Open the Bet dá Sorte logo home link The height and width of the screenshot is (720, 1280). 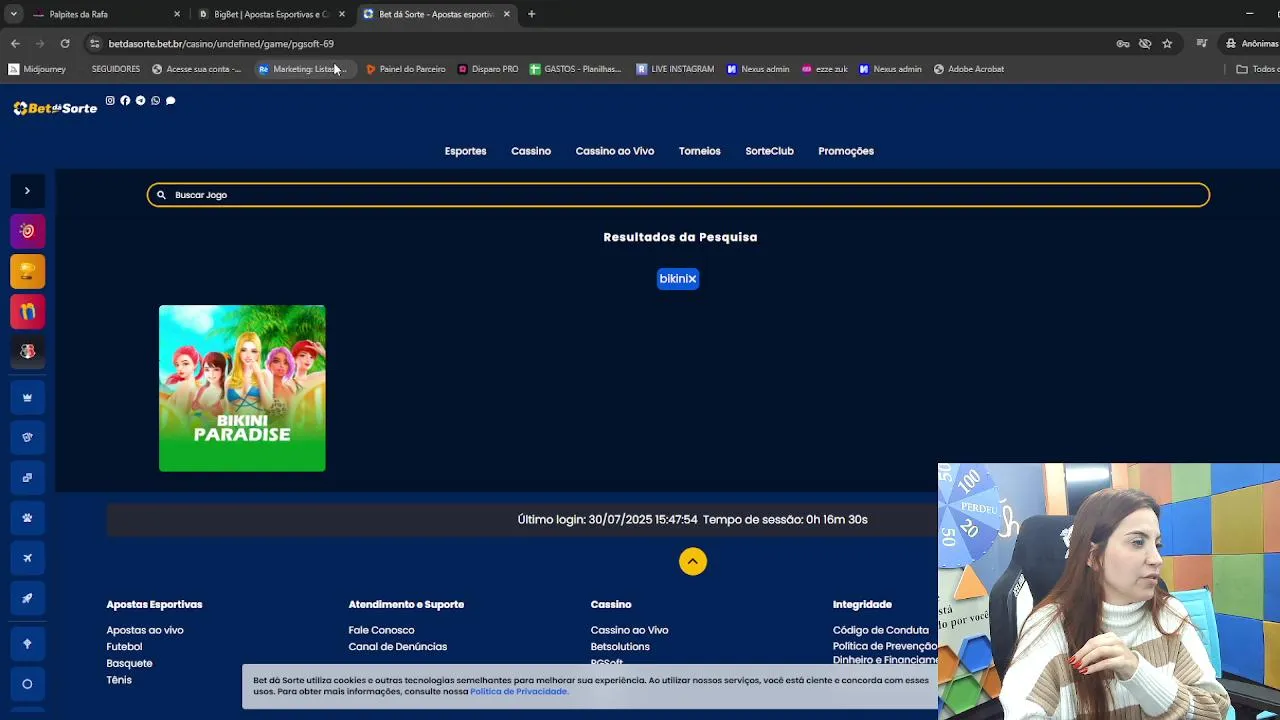point(55,107)
